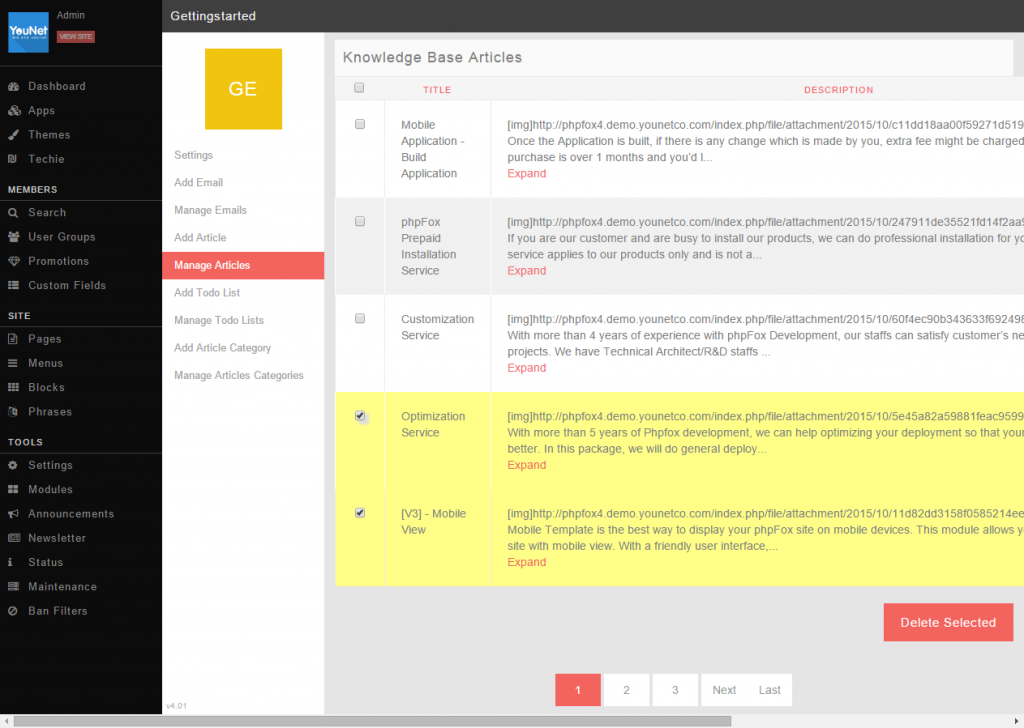Click the horizontal scrollbar thumb
This screenshot has height=728, width=1024.
pyautogui.click(x=372, y=721)
